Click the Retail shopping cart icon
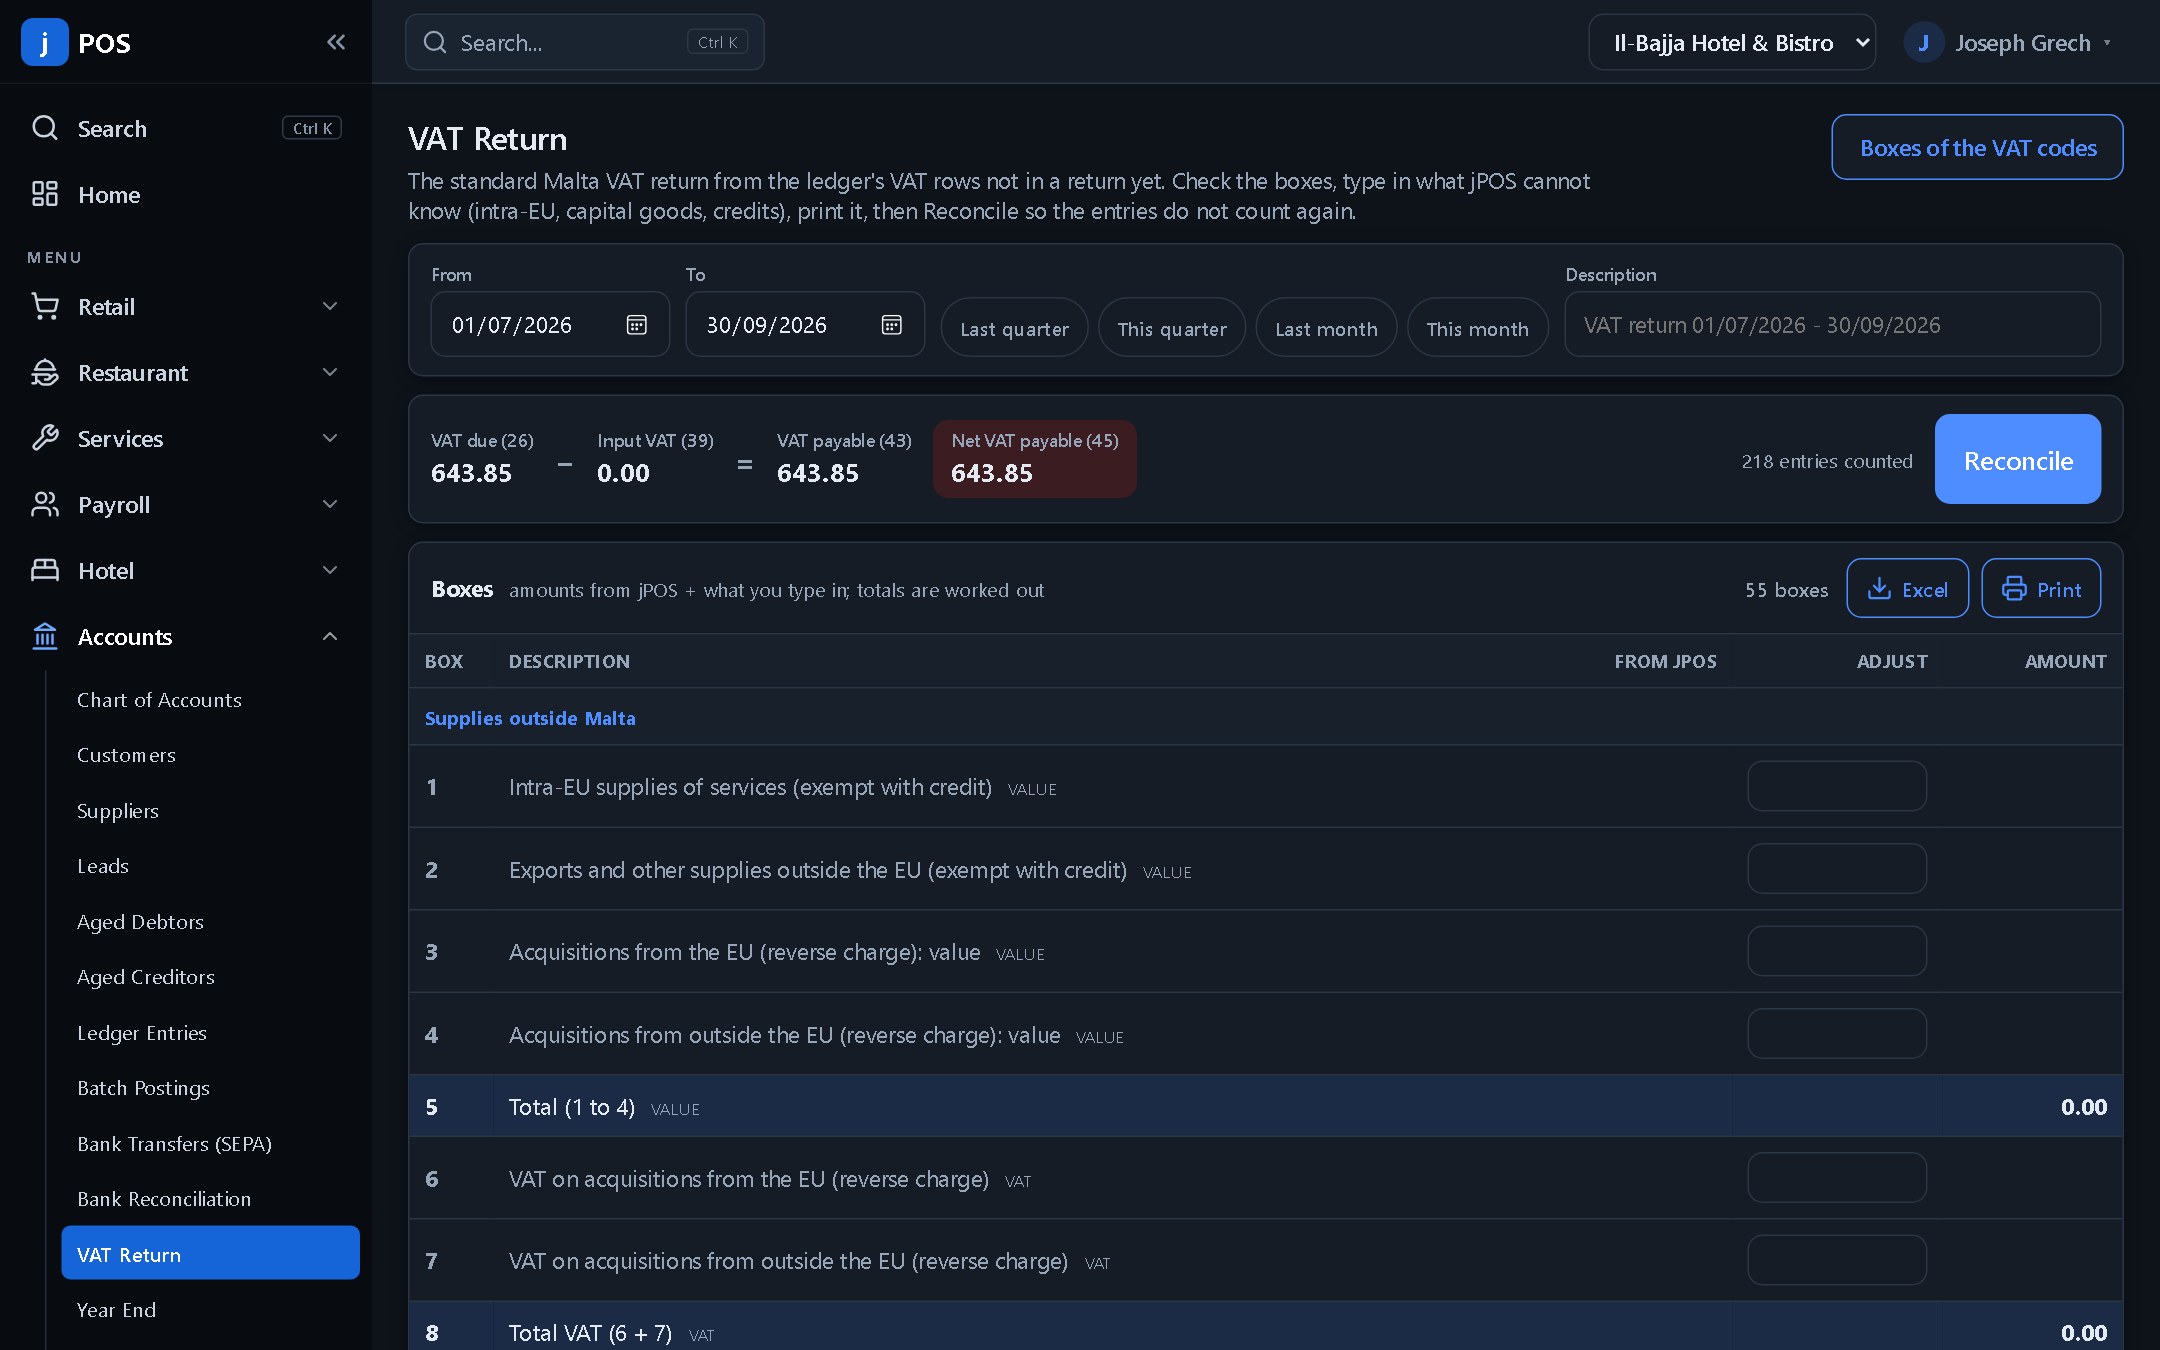Viewport: 2160px width, 1350px height. point(45,306)
